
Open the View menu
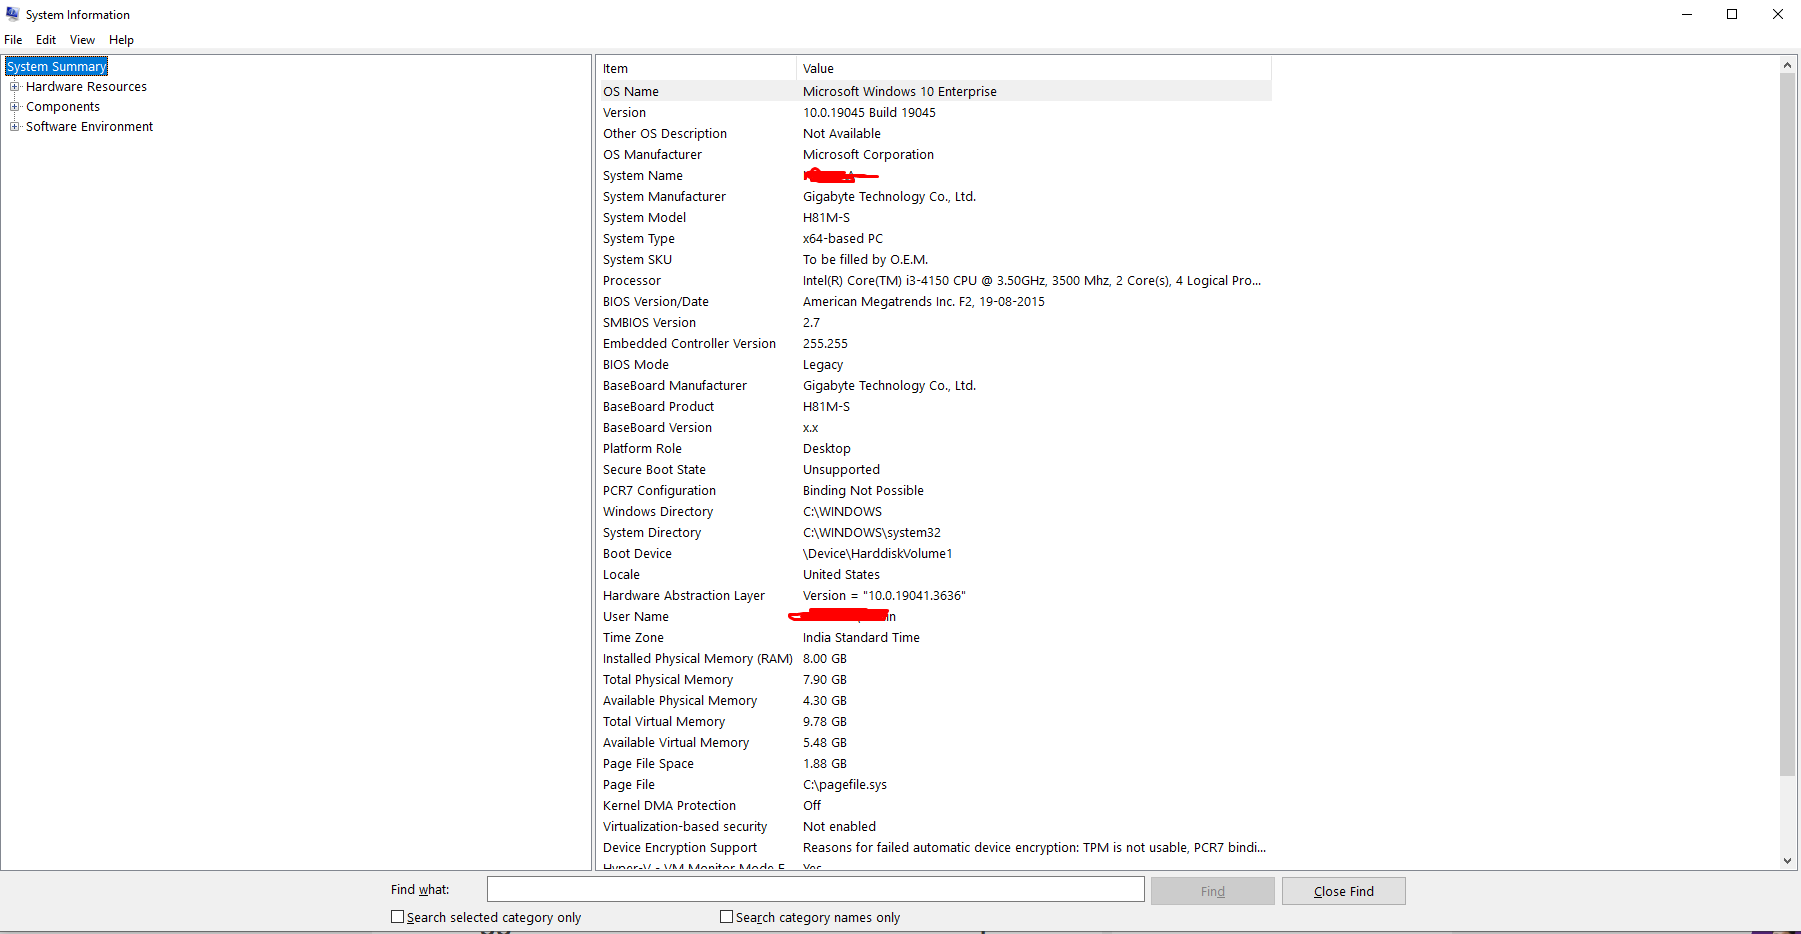(x=82, y=40)
